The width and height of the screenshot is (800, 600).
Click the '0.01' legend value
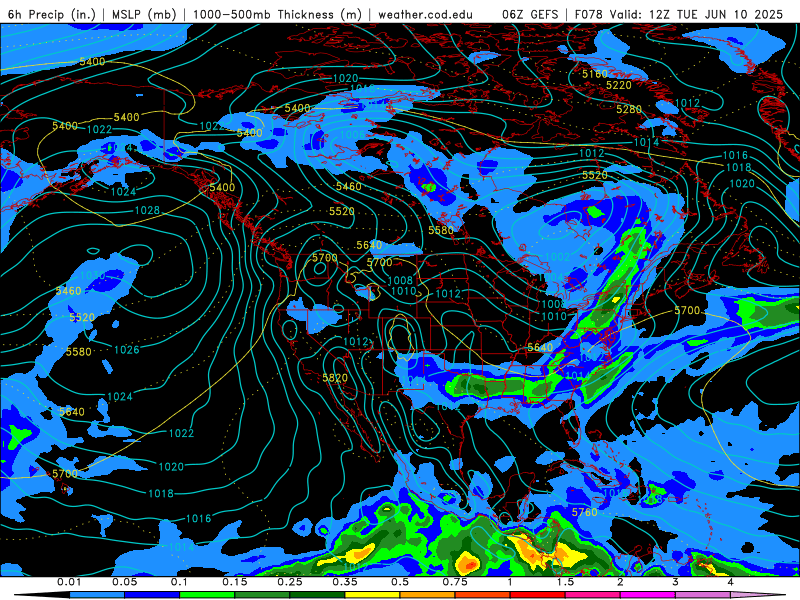point(68,582)
